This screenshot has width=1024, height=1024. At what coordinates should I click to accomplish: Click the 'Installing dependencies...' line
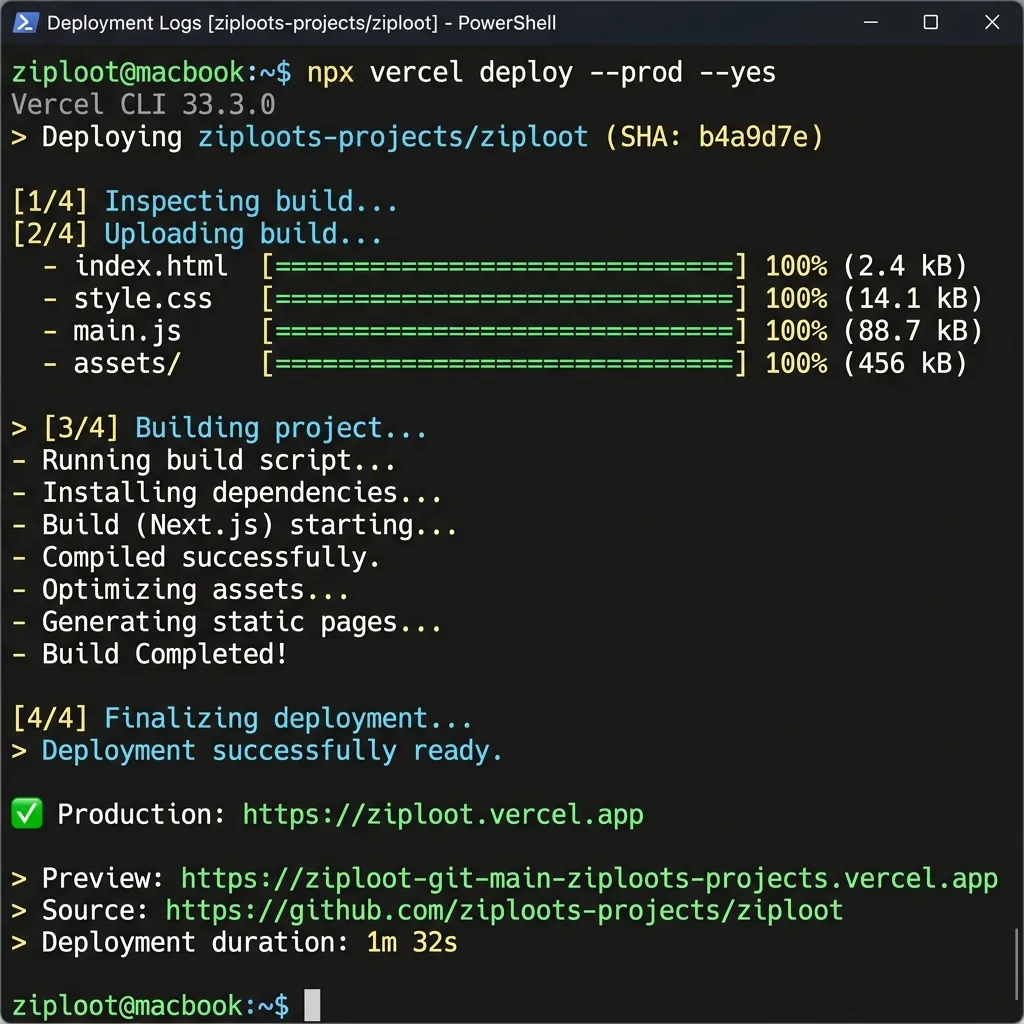pyautogui.click(x=242, y=492)
